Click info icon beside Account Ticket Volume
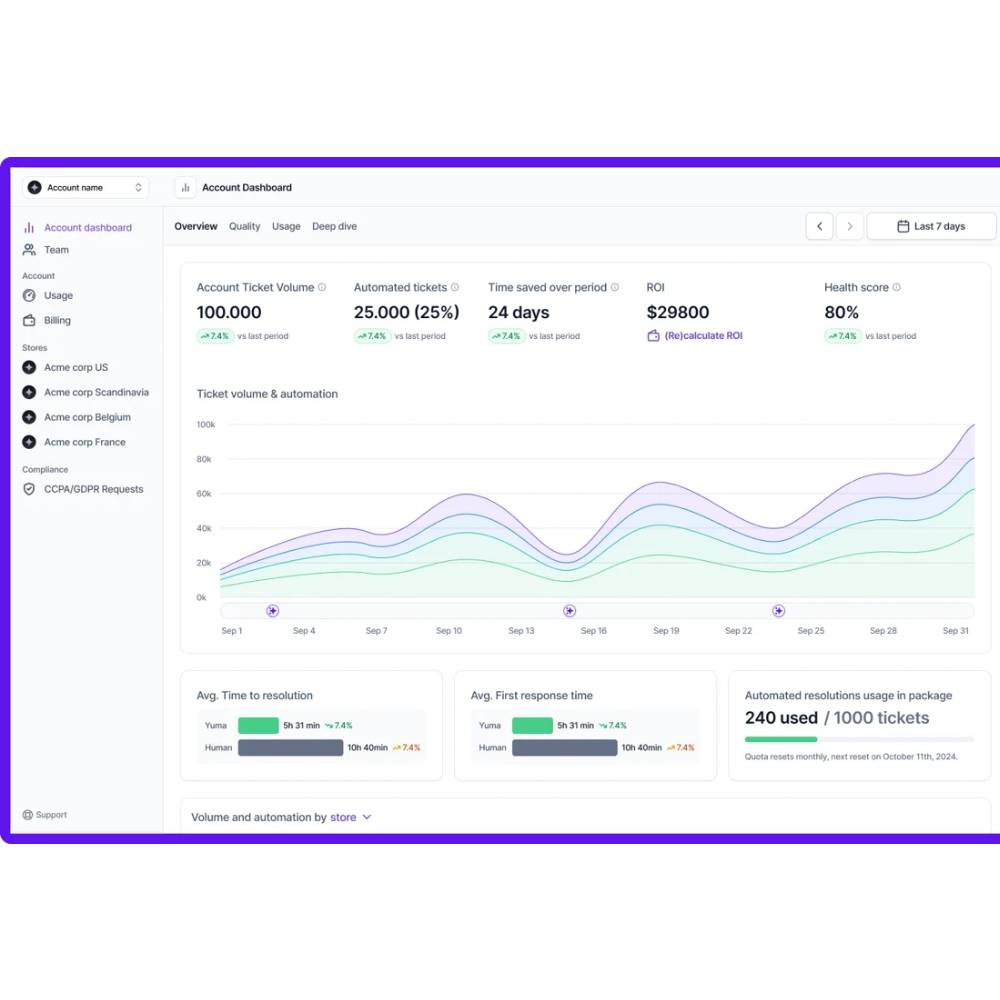The width and height of the screenshot is (1000, 1000). coord(322,288)
